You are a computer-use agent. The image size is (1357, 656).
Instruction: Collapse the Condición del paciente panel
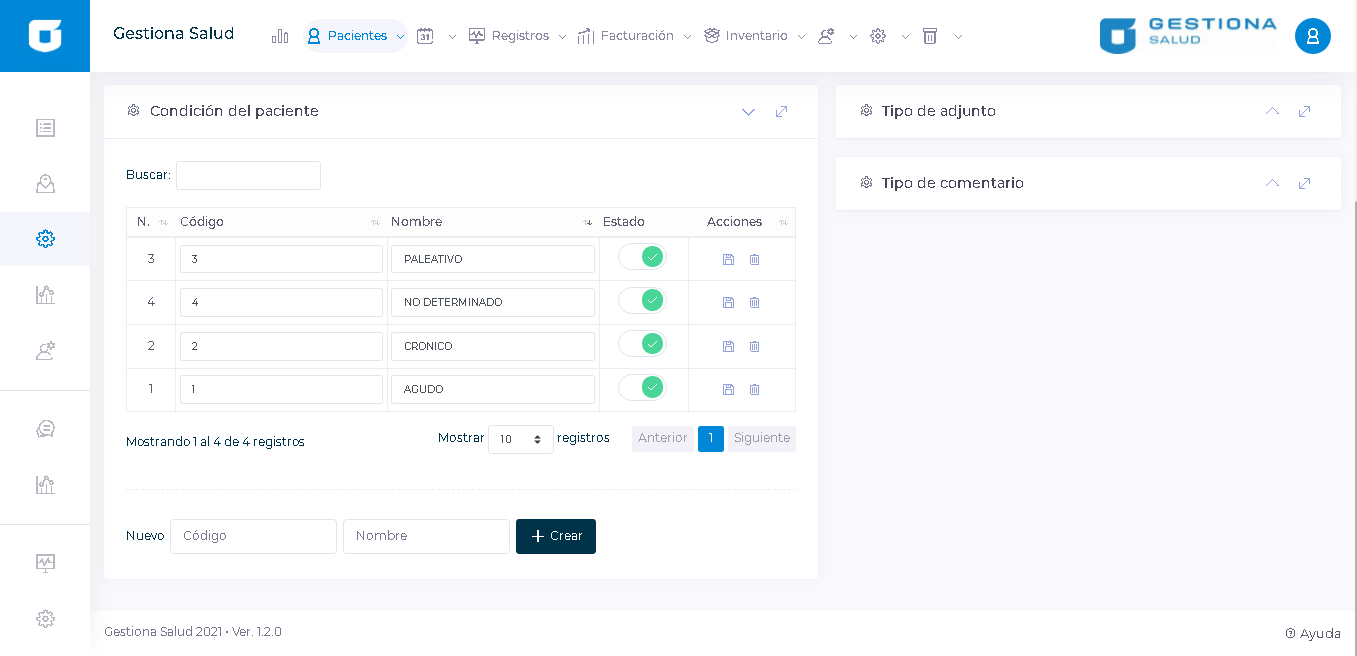point(748,111)
